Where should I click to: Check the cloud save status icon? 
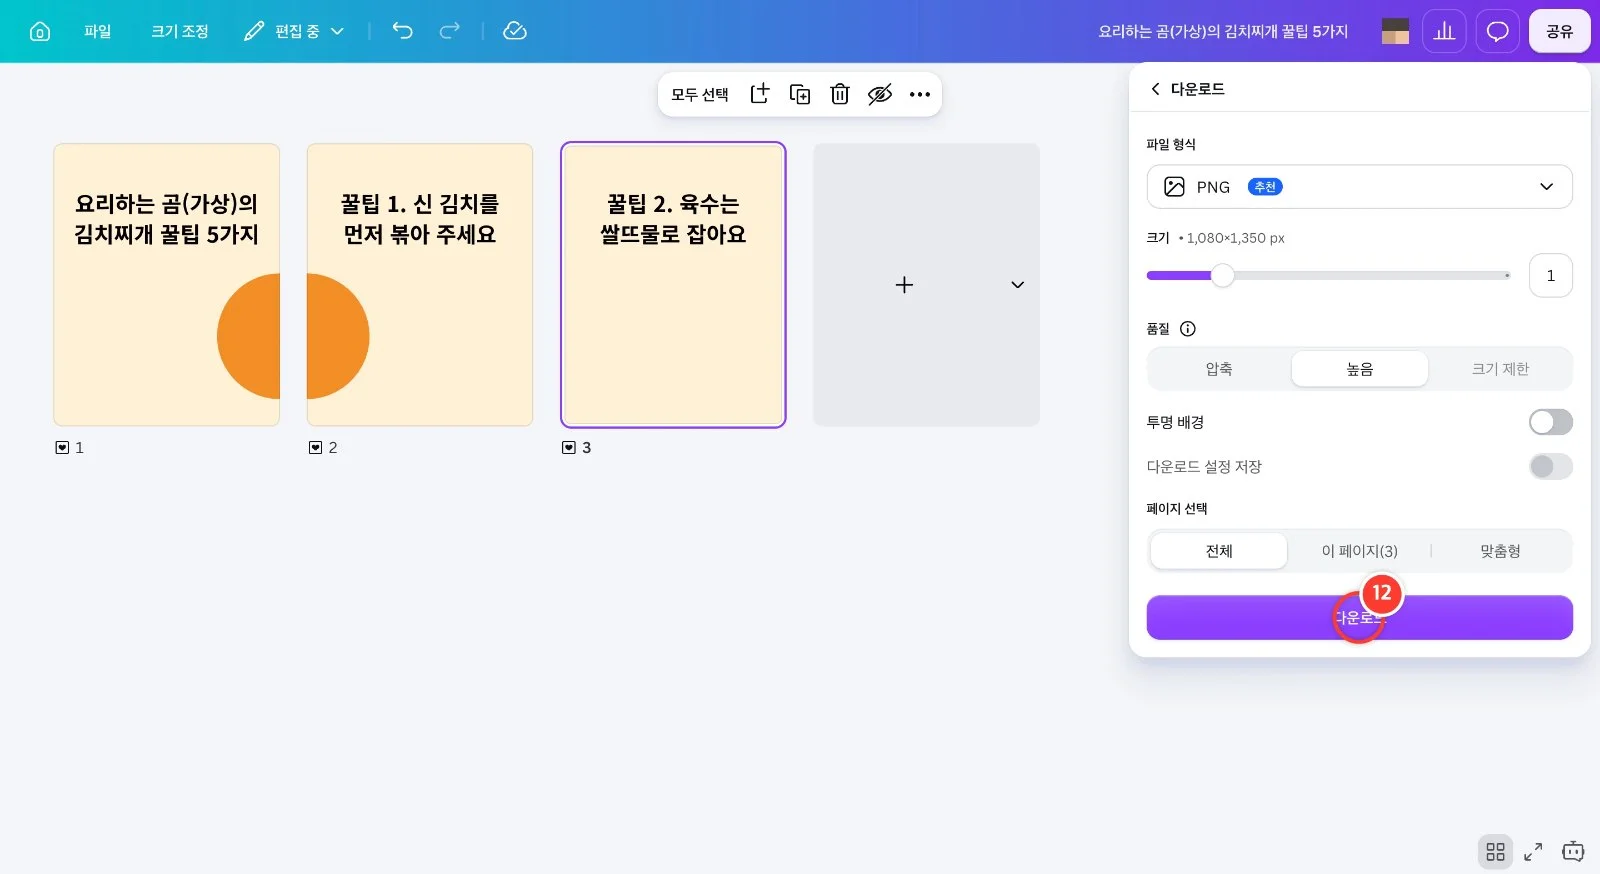[x=515, y=31]
